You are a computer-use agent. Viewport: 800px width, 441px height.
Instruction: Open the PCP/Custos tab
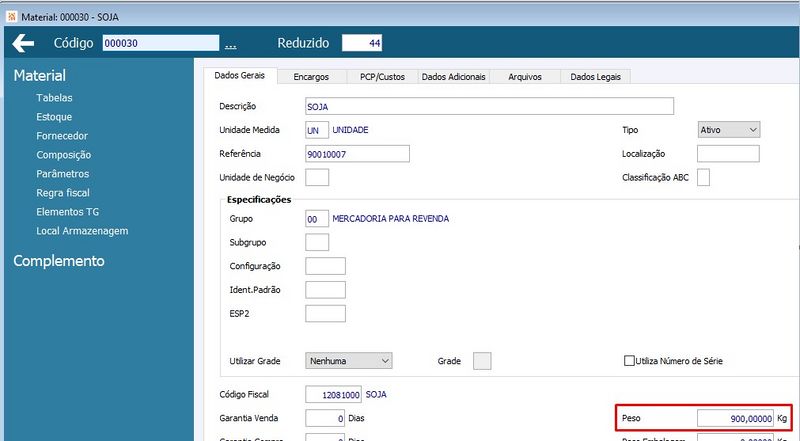tap(382, 77)
